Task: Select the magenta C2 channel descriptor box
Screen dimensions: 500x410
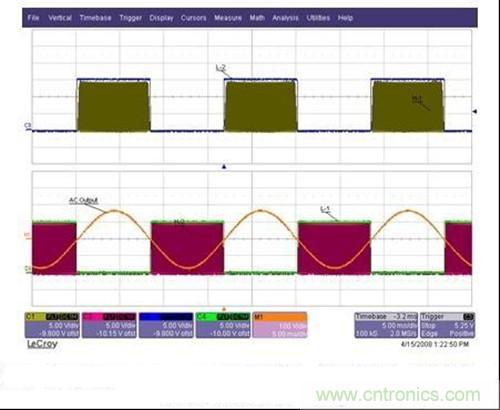Action: point(109,325)
